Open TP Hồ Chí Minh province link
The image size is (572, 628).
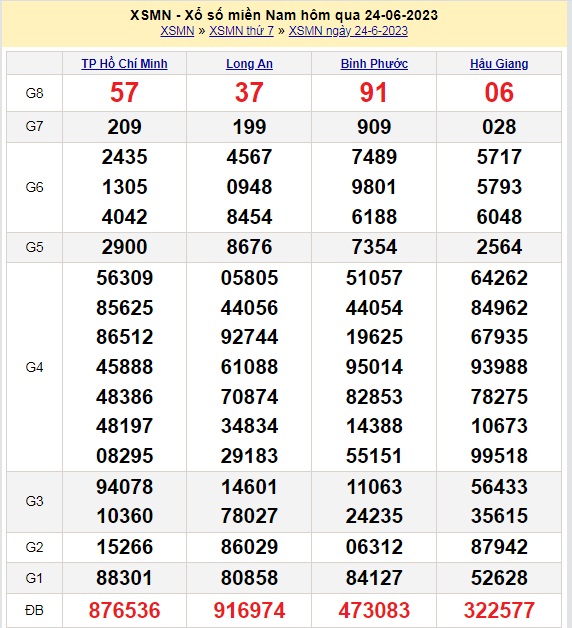pyautogui.click(x=125, y=64)
